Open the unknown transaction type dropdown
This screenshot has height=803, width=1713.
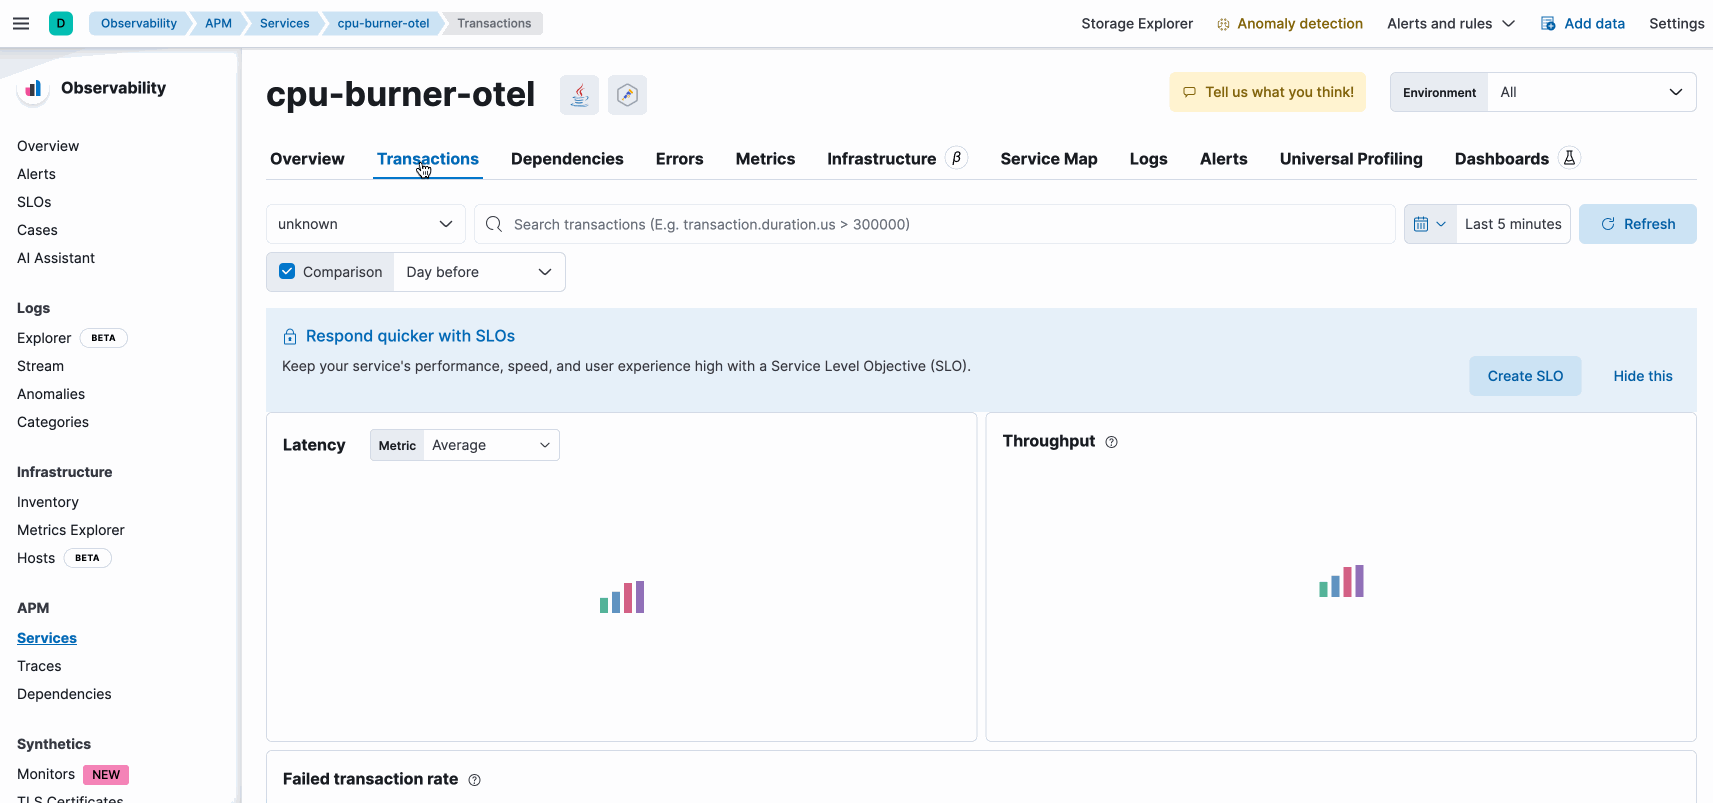[x=365, y=224]
